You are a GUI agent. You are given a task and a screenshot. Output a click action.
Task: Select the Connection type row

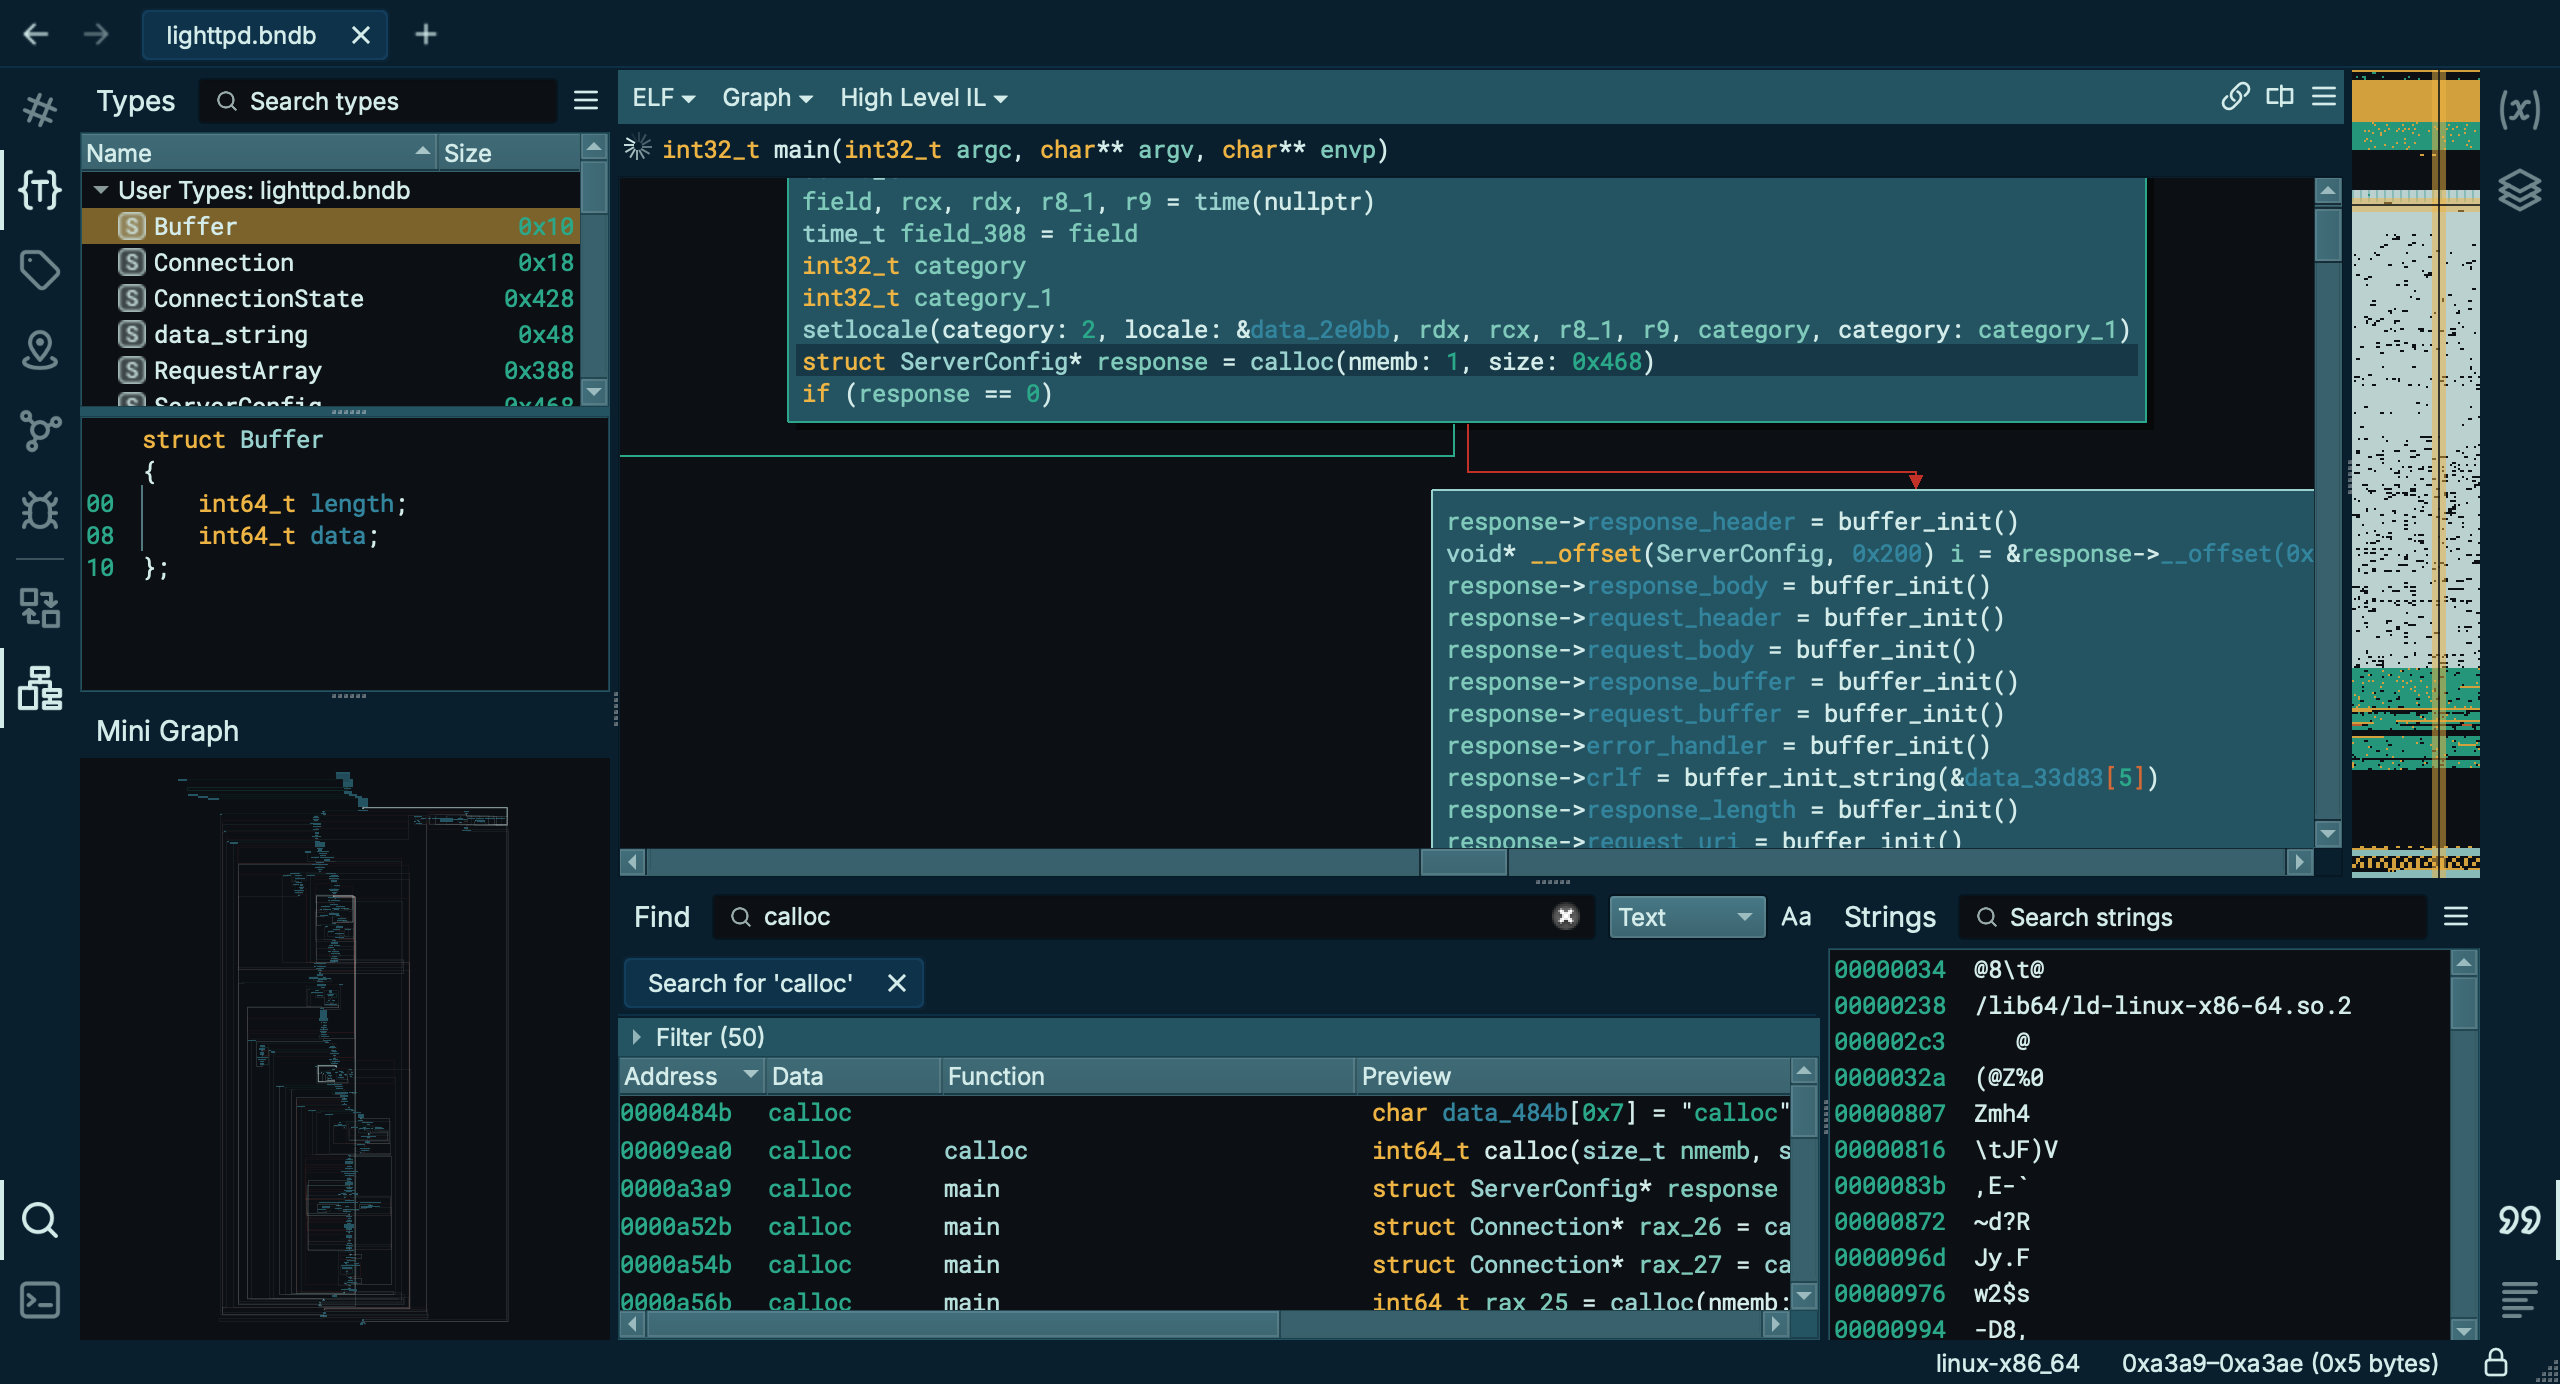(331, 262)
